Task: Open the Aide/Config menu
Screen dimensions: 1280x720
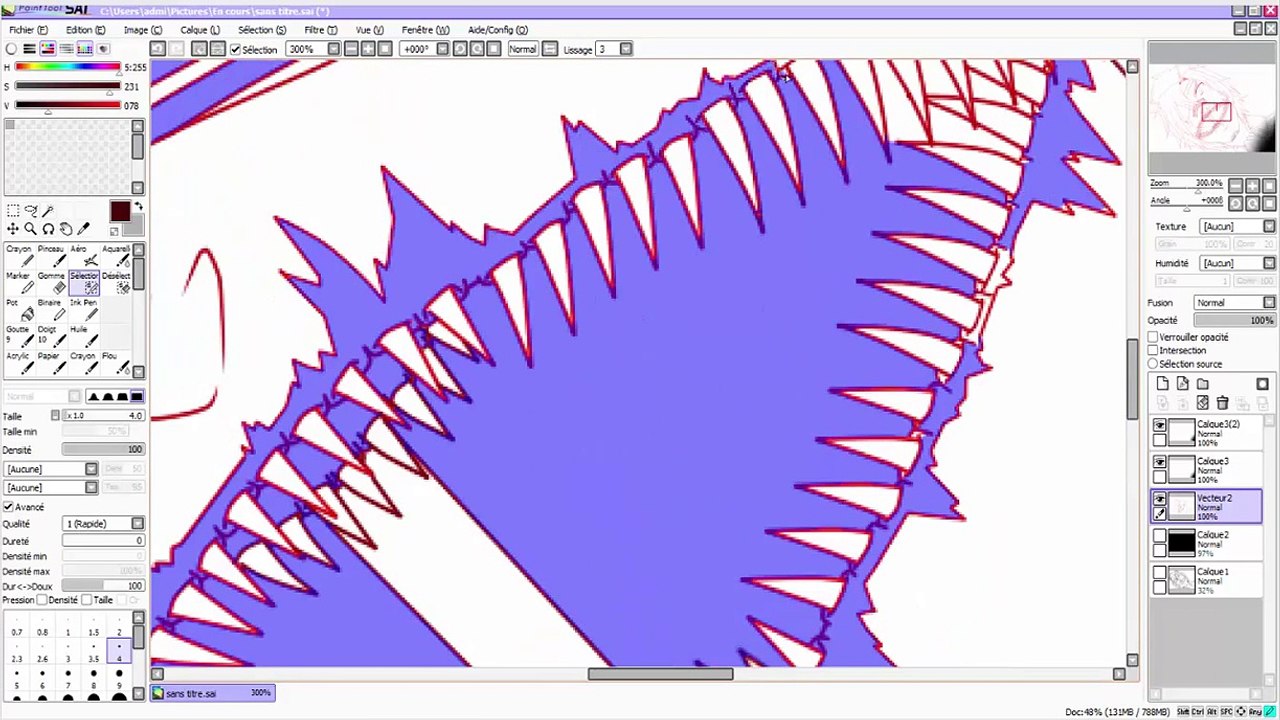Action: 497,30
